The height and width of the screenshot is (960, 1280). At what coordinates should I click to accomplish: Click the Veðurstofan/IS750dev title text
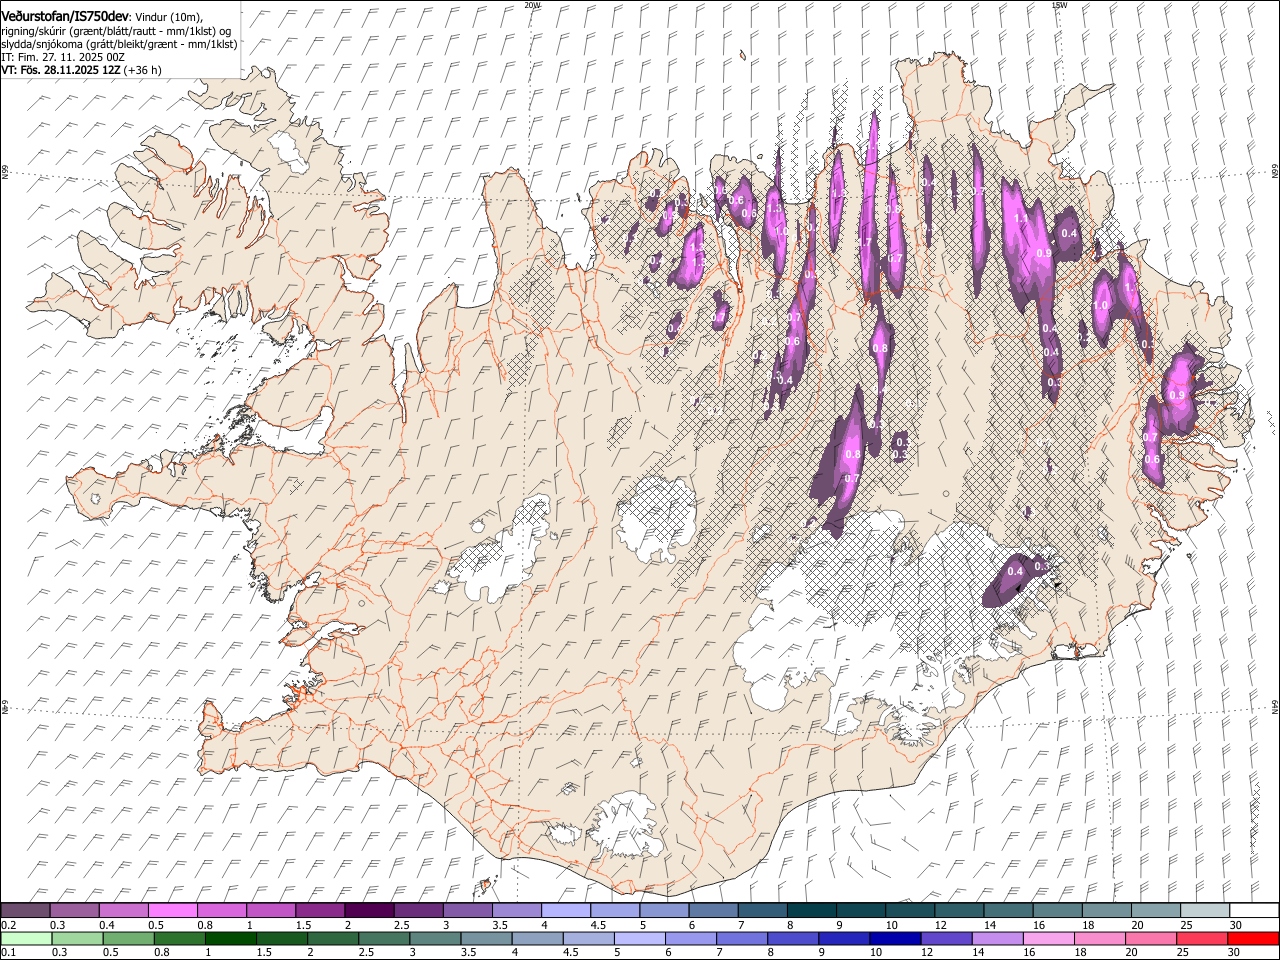66,17
